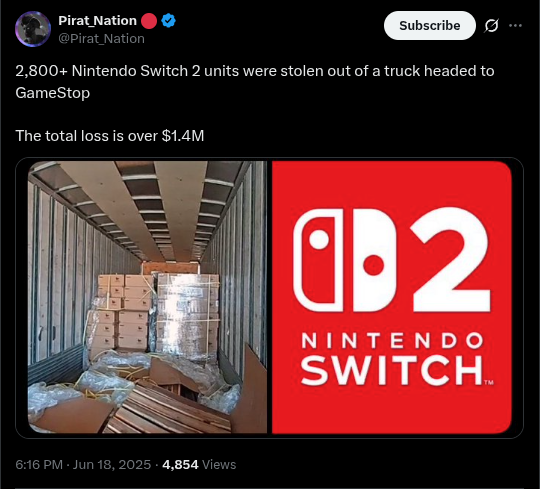
Task: Open the 6:16 PM timestamp link
Action: pyautogui.click(x=39, y=465)
